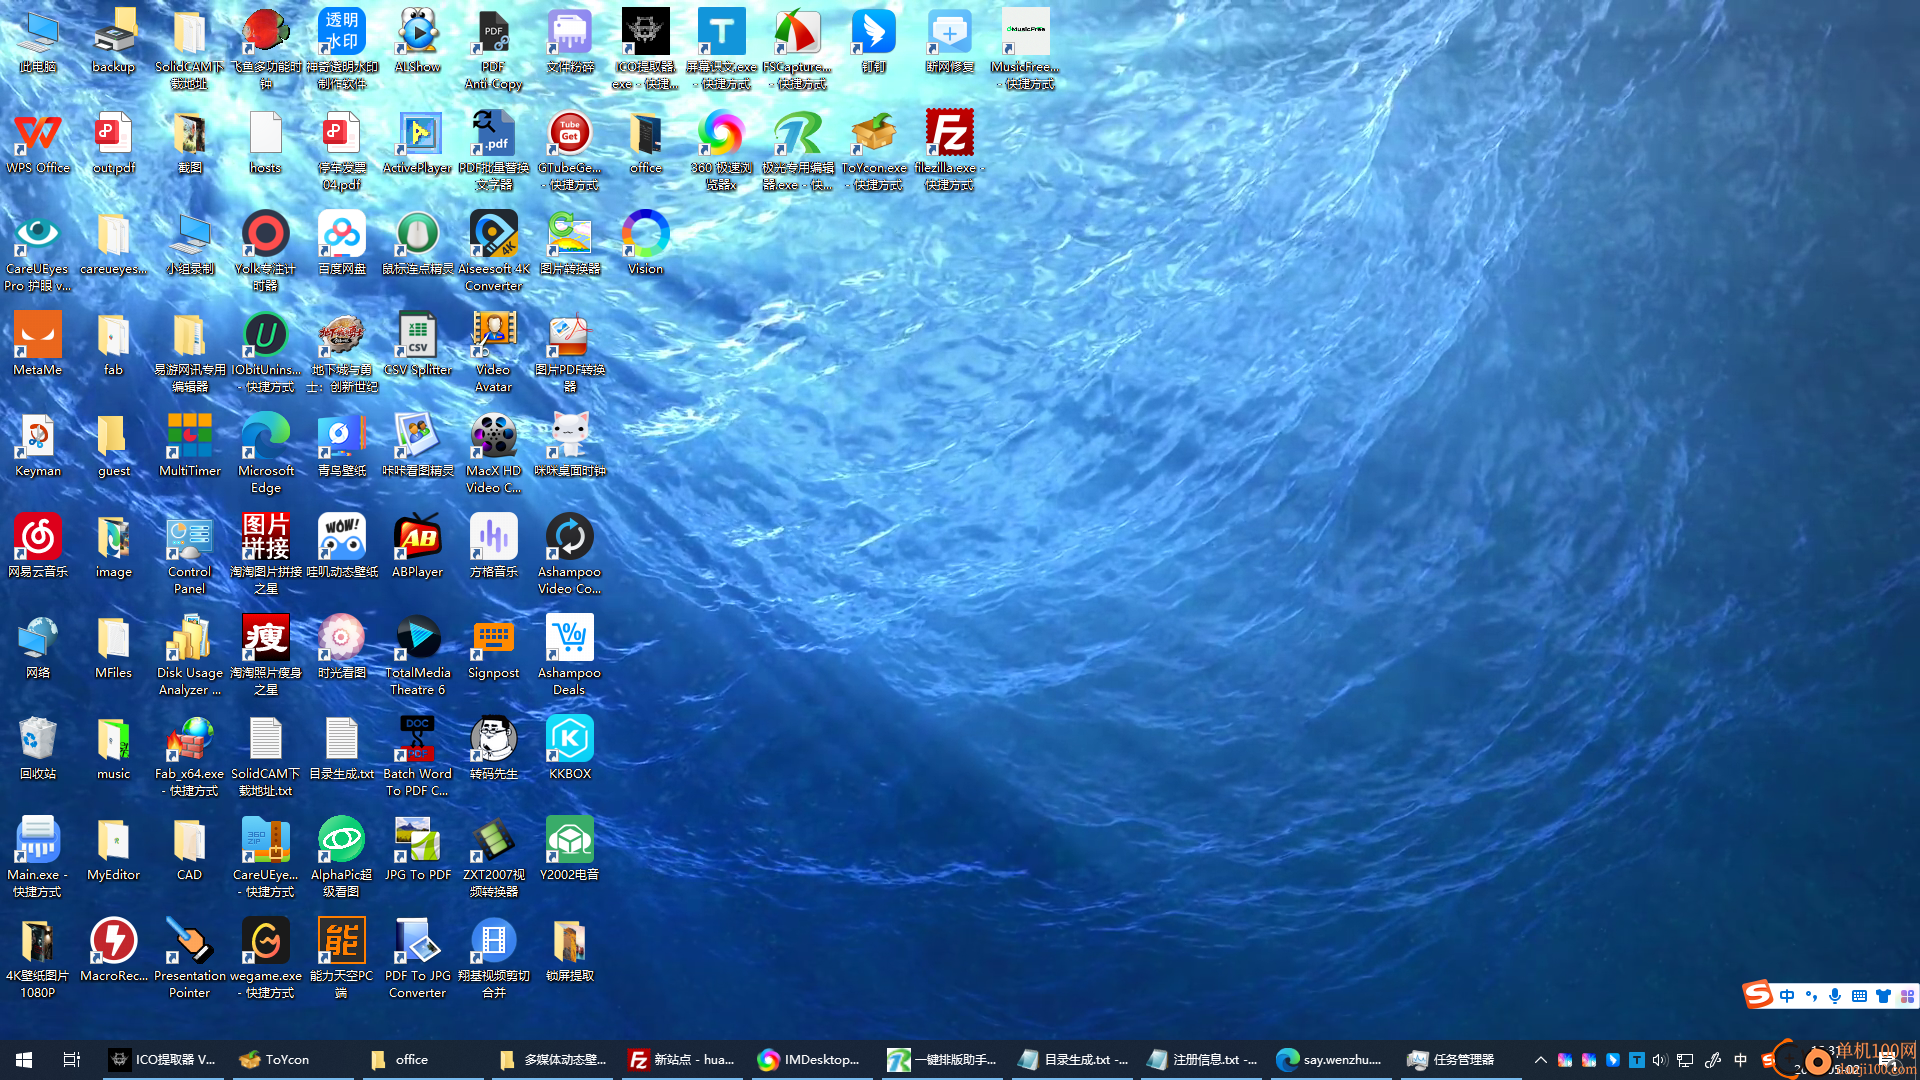
Task: Open the PDF To JPG Converter icon
Action: click(418, 959)
